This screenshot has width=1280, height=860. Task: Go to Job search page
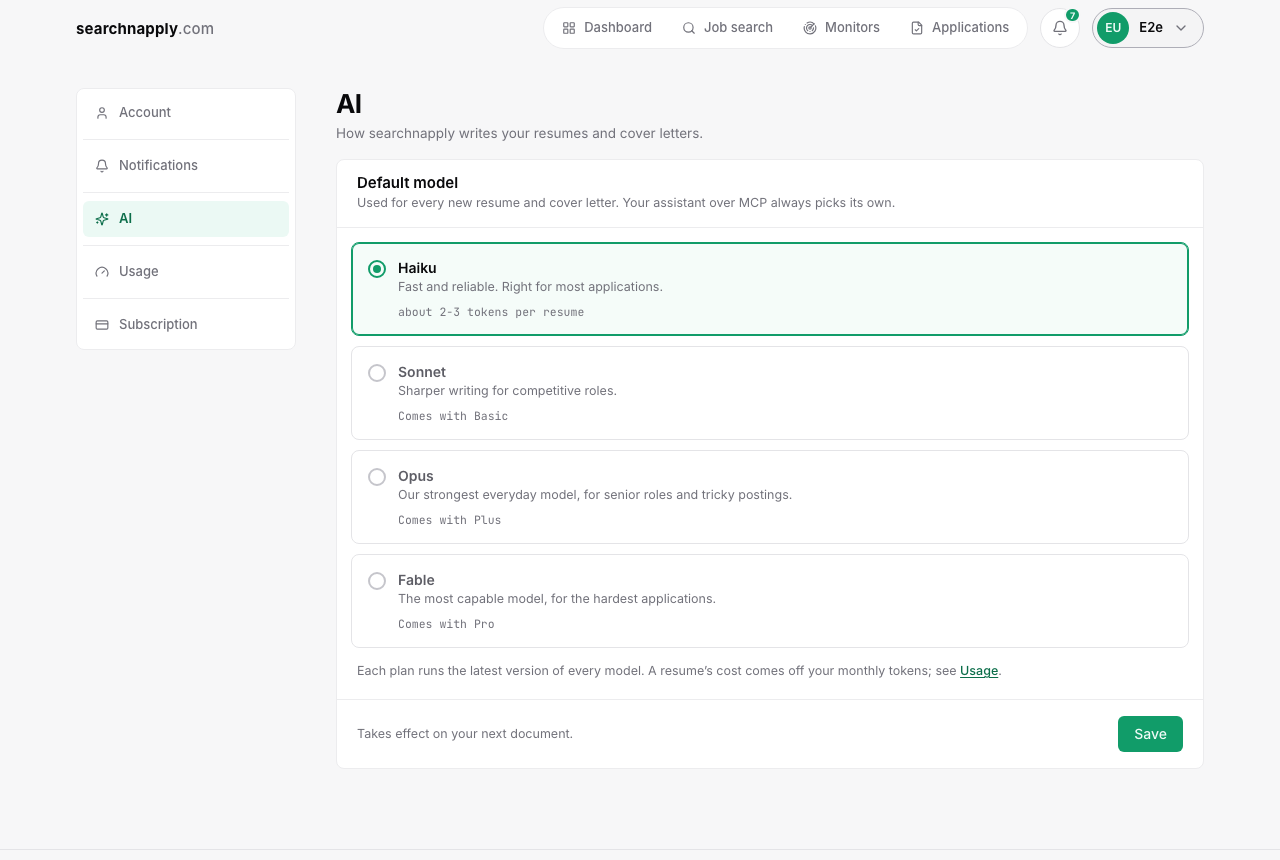(727, 28)
